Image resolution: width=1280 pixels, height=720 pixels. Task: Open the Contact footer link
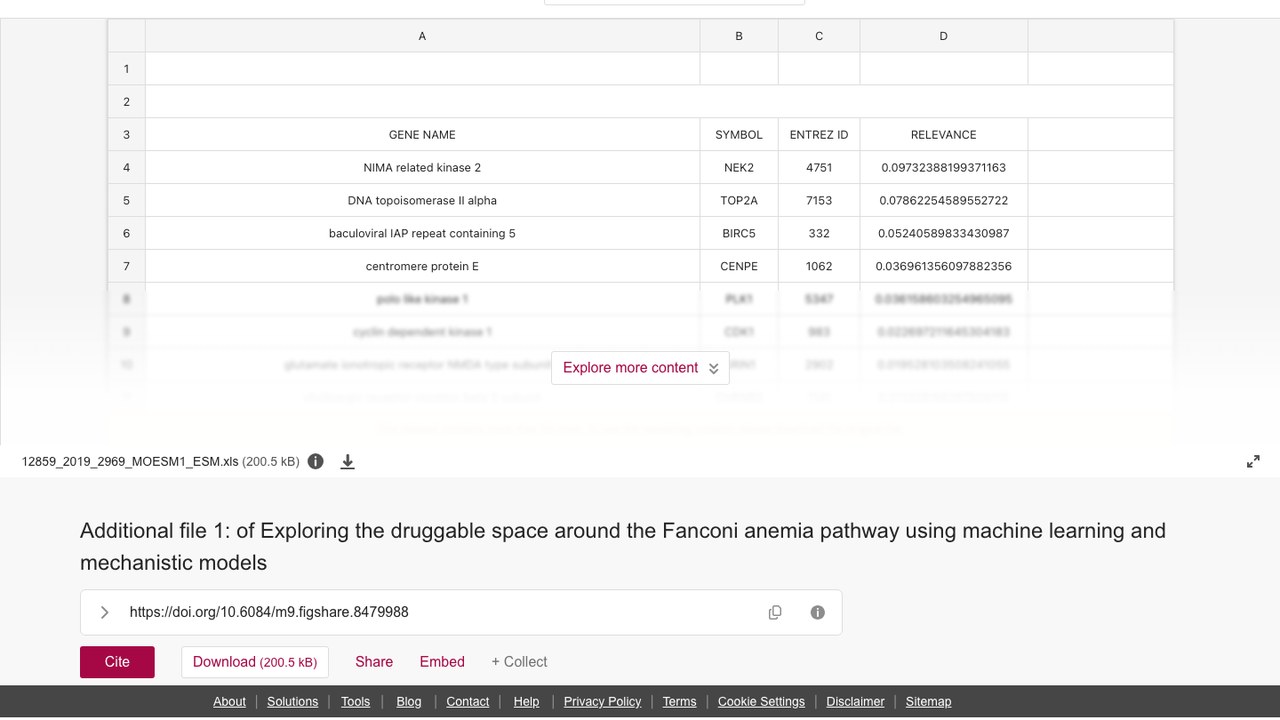click(467, 702)
